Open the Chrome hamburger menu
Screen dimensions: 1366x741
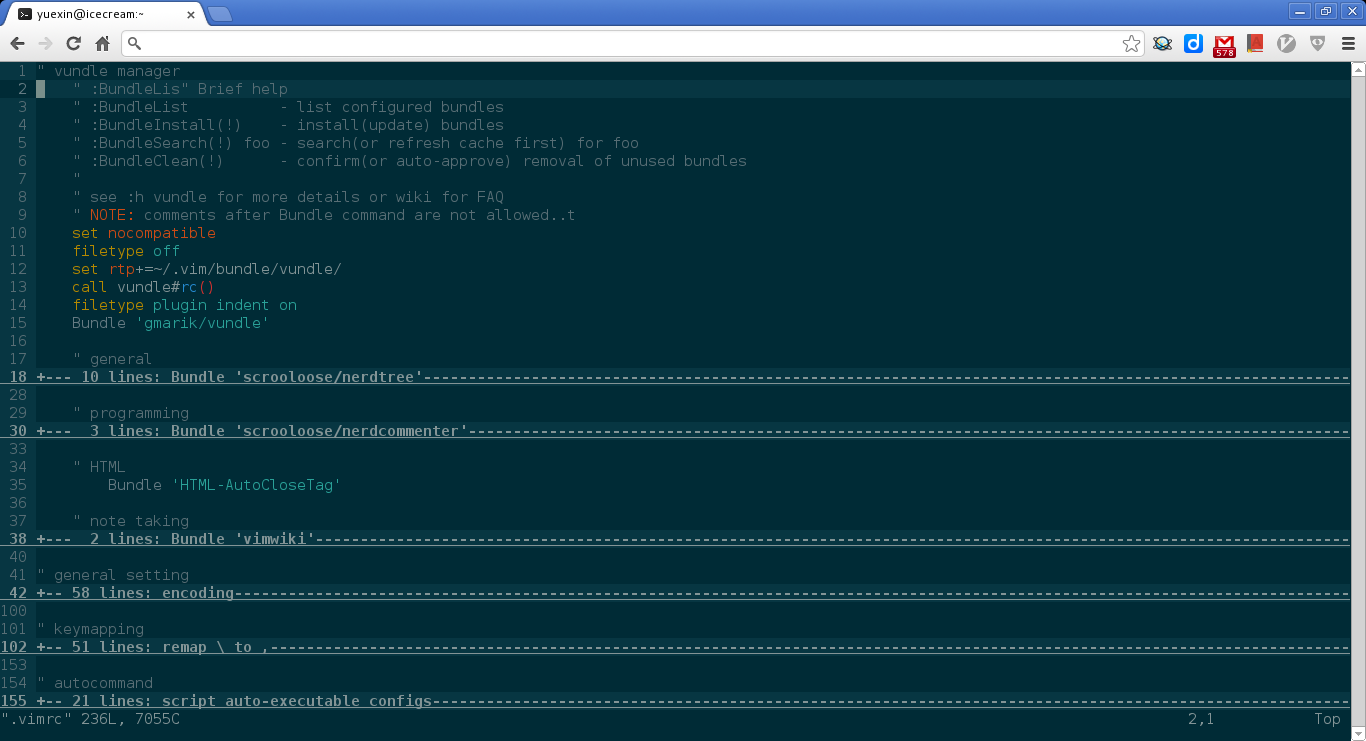(1347, 43)
